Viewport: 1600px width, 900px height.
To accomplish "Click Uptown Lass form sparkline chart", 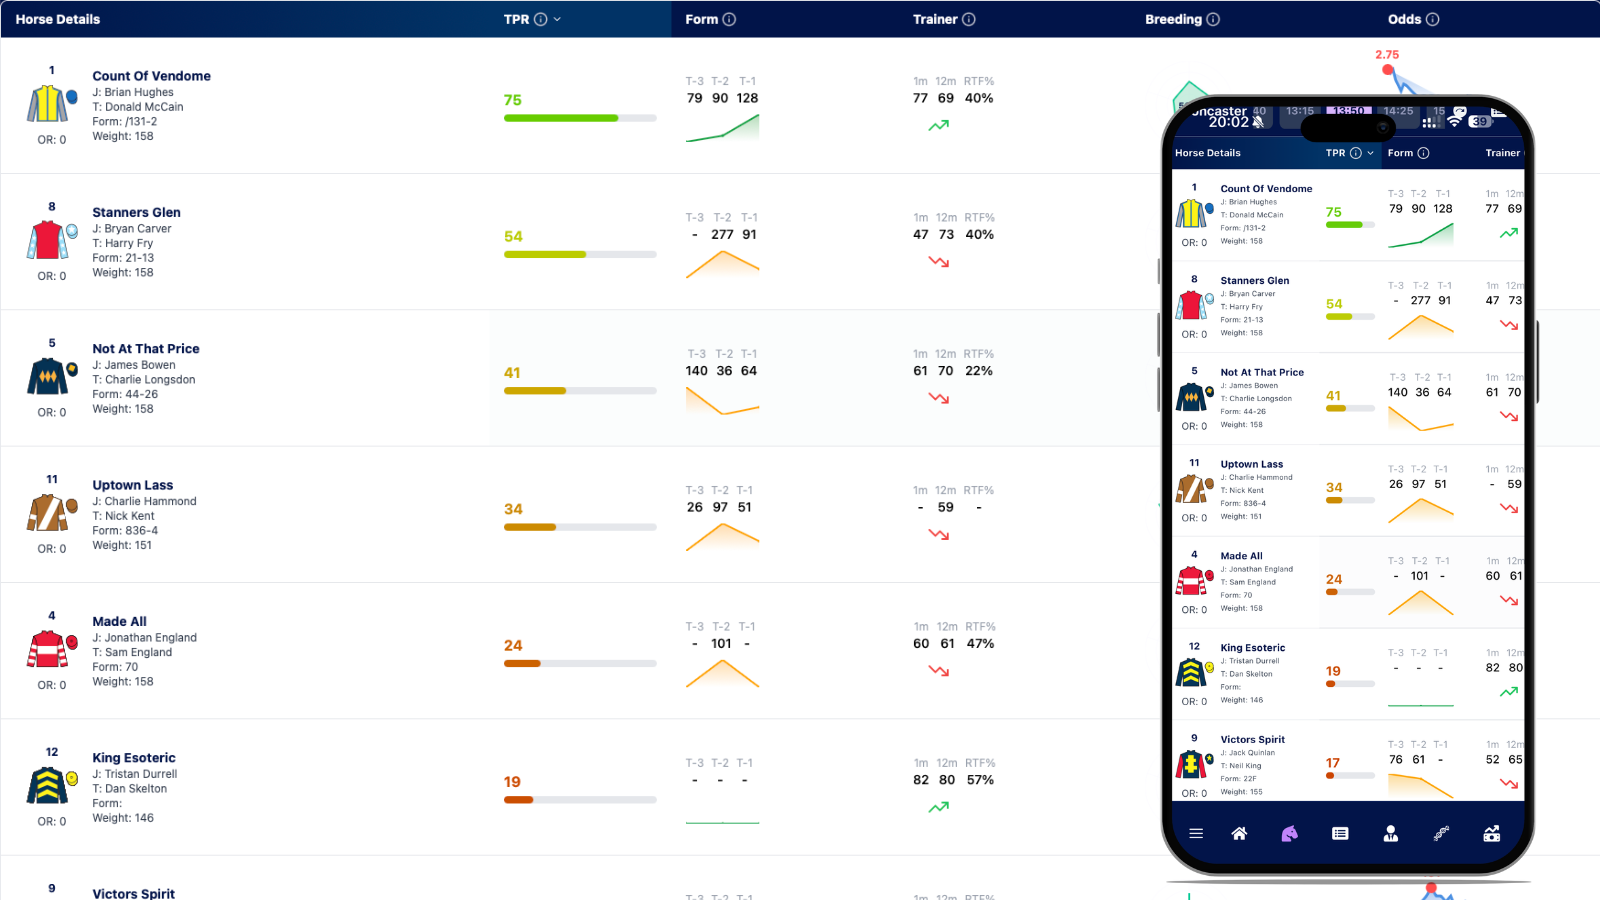I will click(722, 537).
